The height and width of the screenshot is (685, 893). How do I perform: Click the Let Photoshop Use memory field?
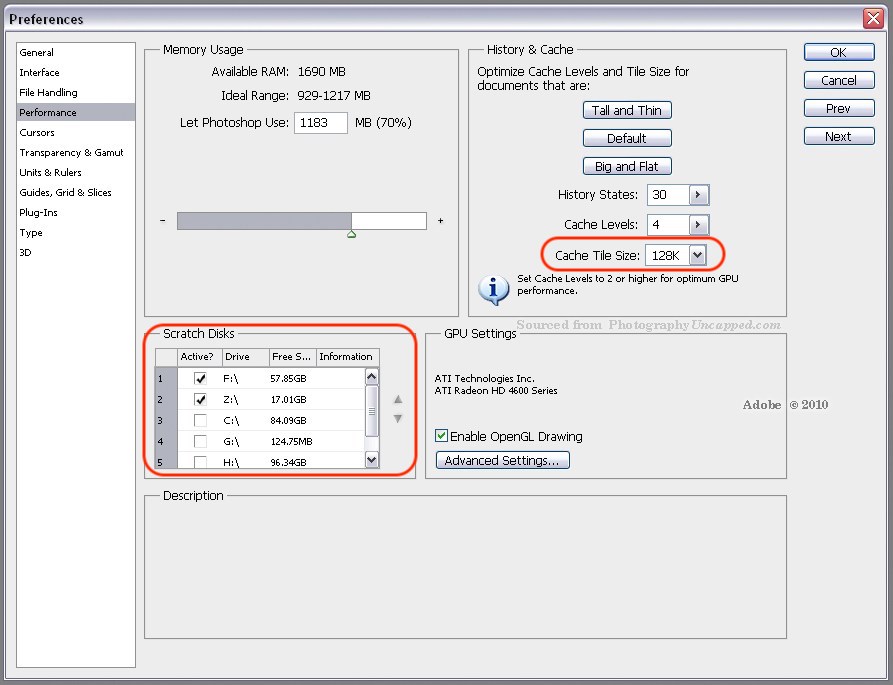coord(321,122)
